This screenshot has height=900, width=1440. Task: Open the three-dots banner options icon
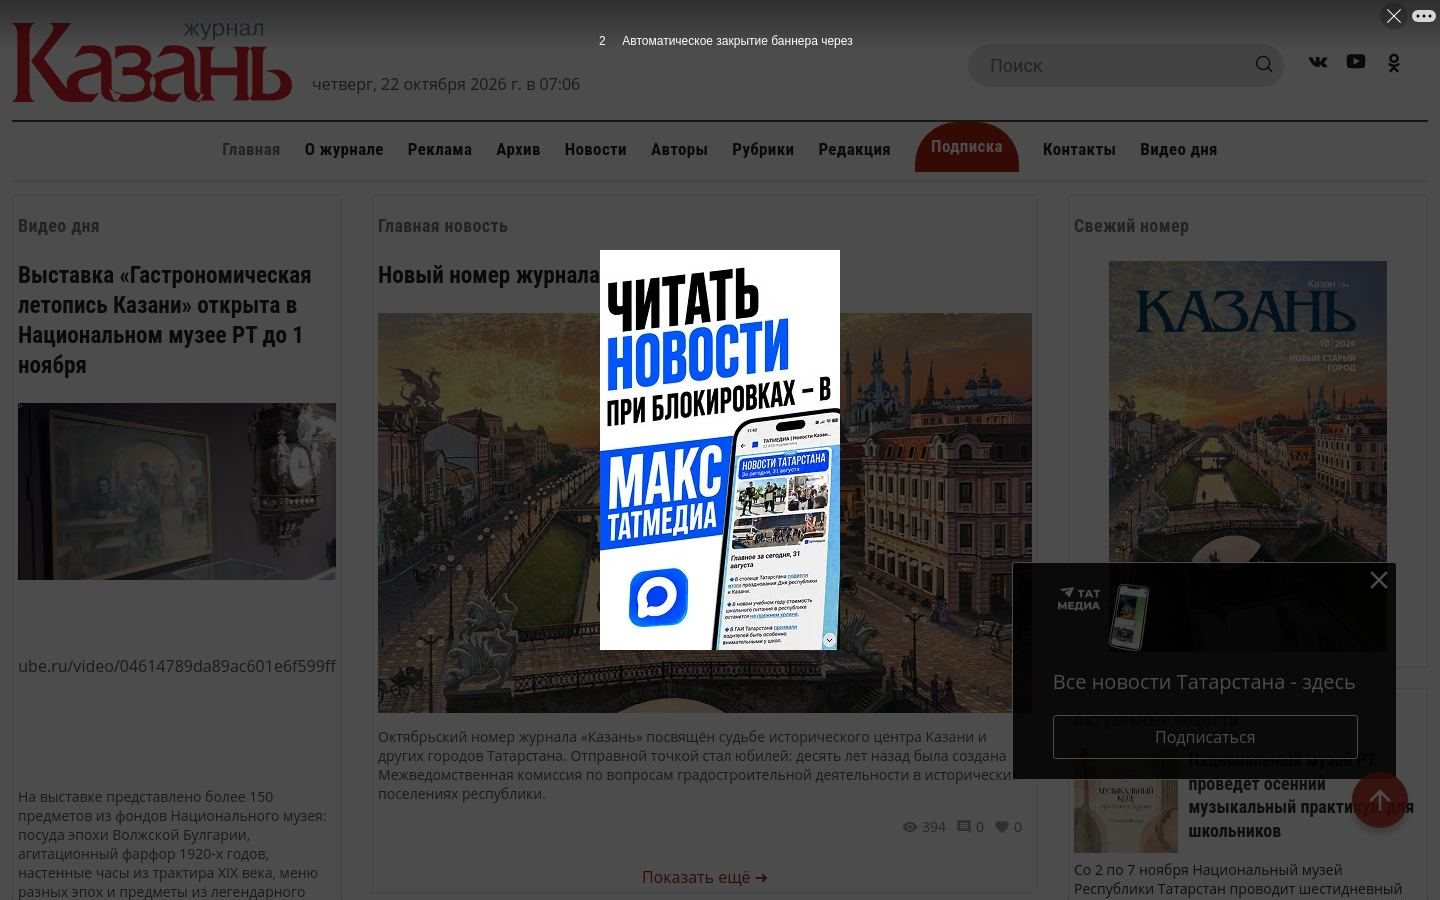1423,16
